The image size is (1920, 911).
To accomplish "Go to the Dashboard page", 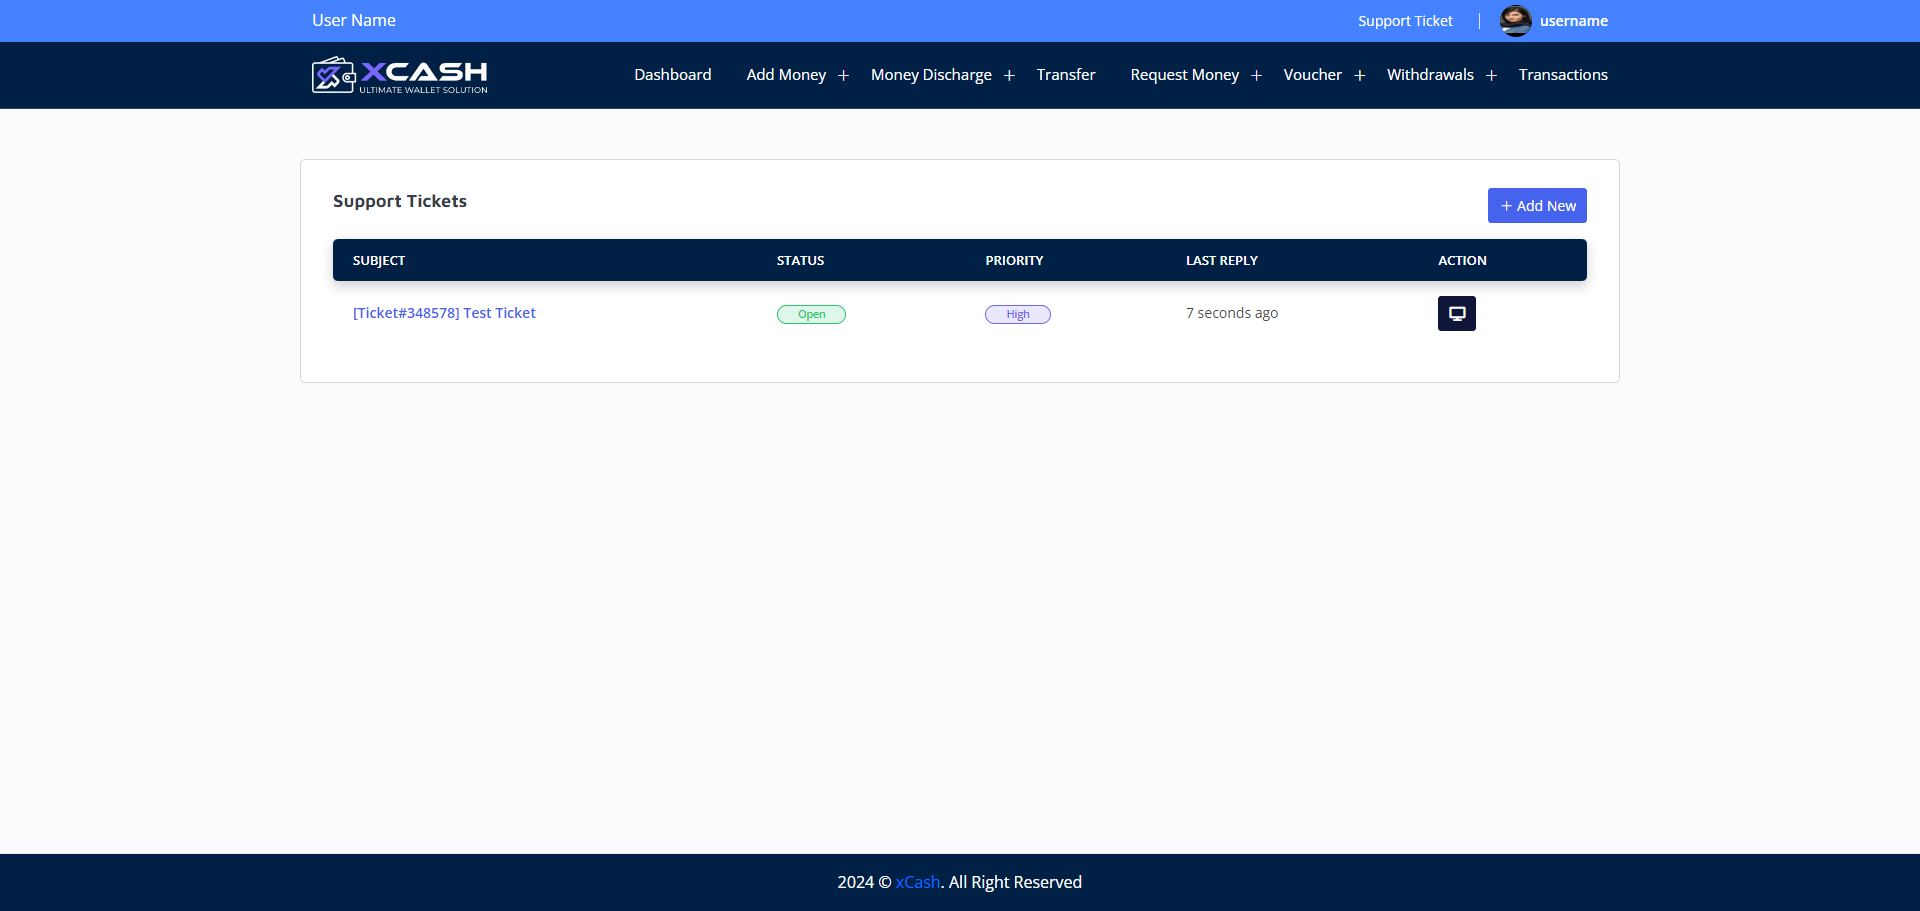I will (672, 74).
